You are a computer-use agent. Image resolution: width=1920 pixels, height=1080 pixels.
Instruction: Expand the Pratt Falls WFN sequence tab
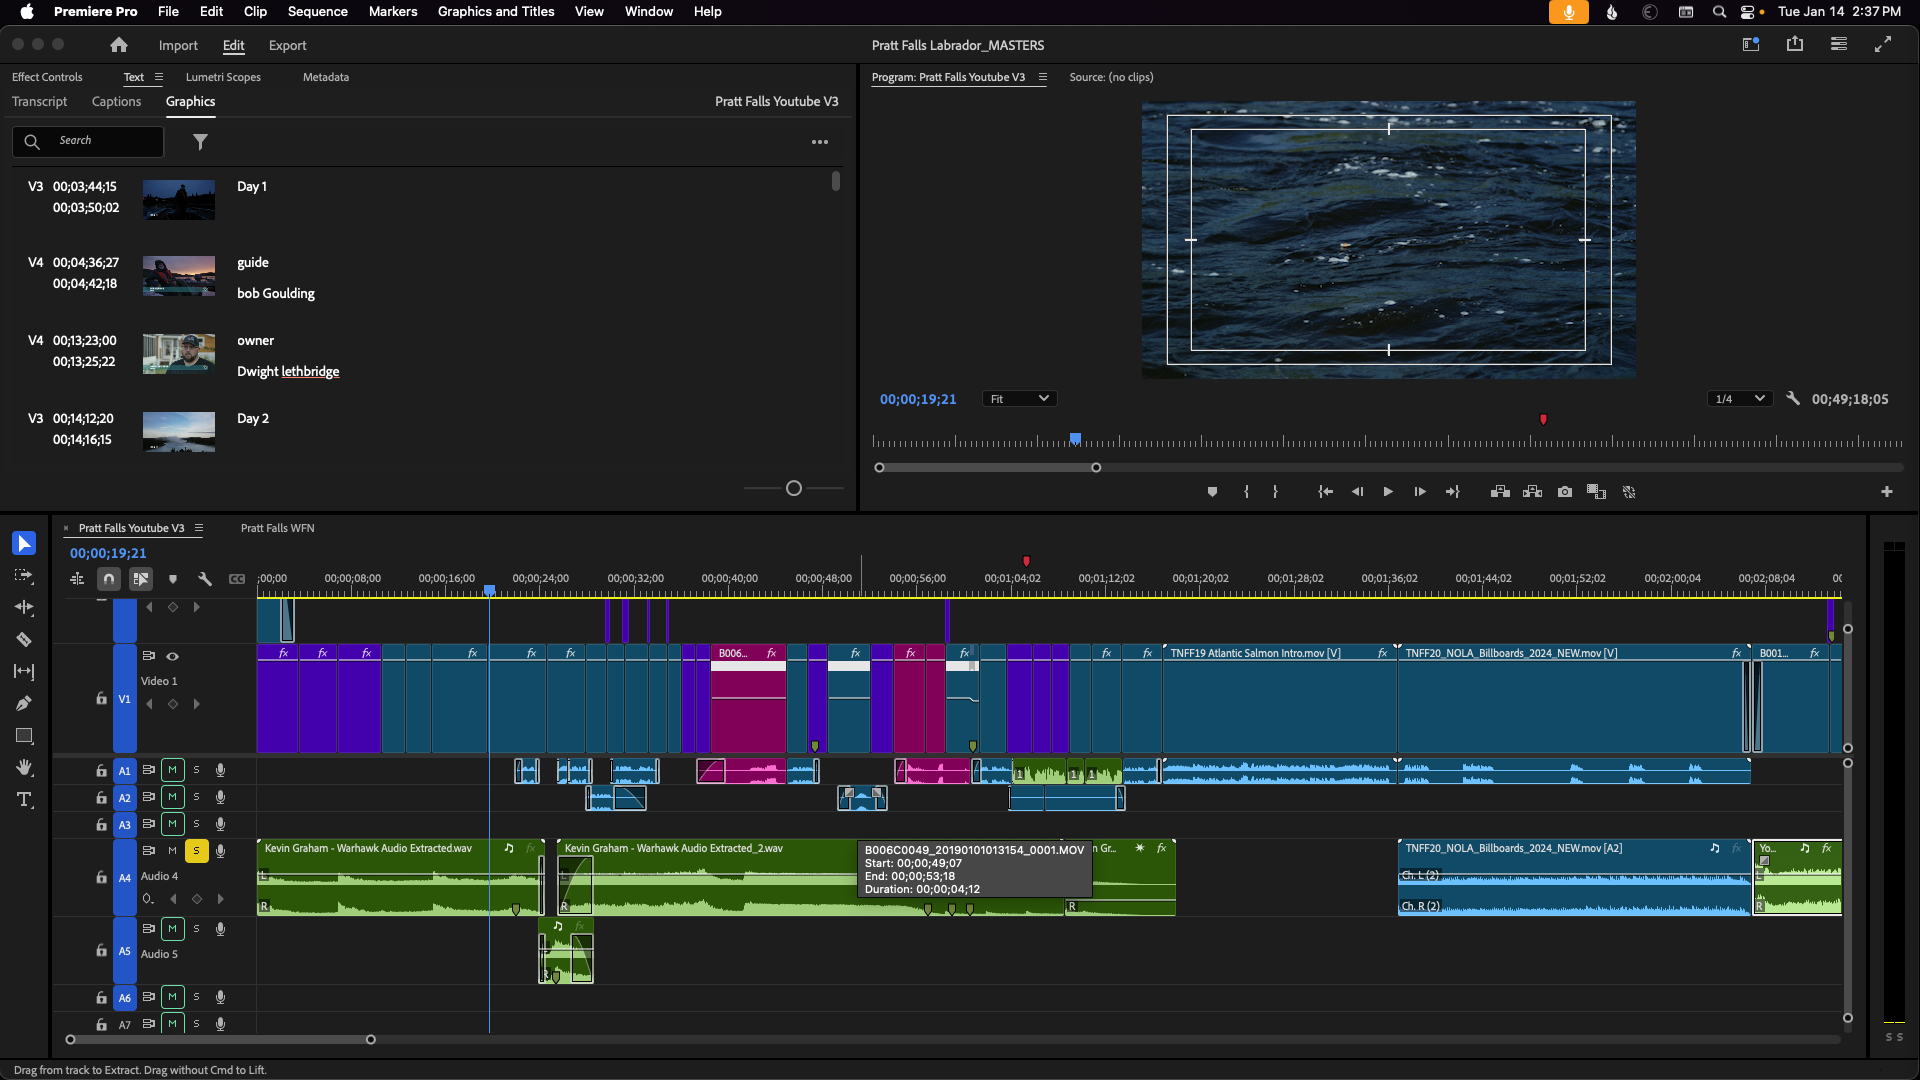pos(277,527)
